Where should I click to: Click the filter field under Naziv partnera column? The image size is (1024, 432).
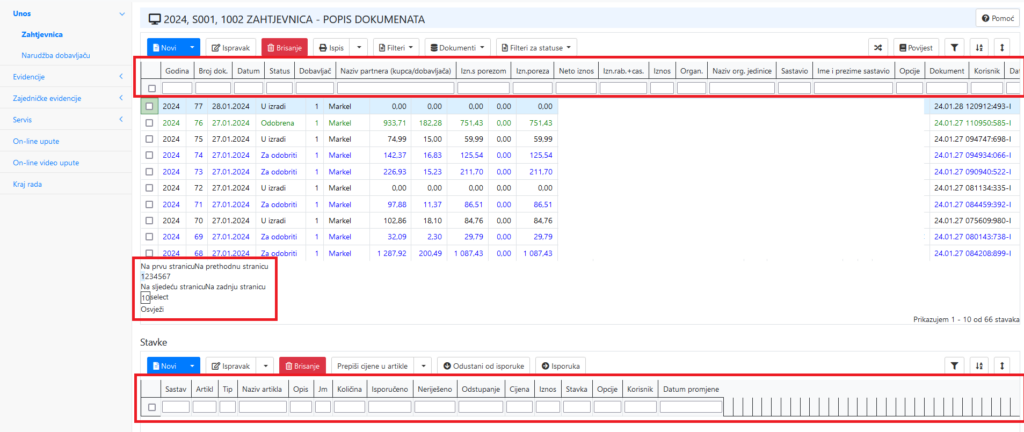(396, 88)
